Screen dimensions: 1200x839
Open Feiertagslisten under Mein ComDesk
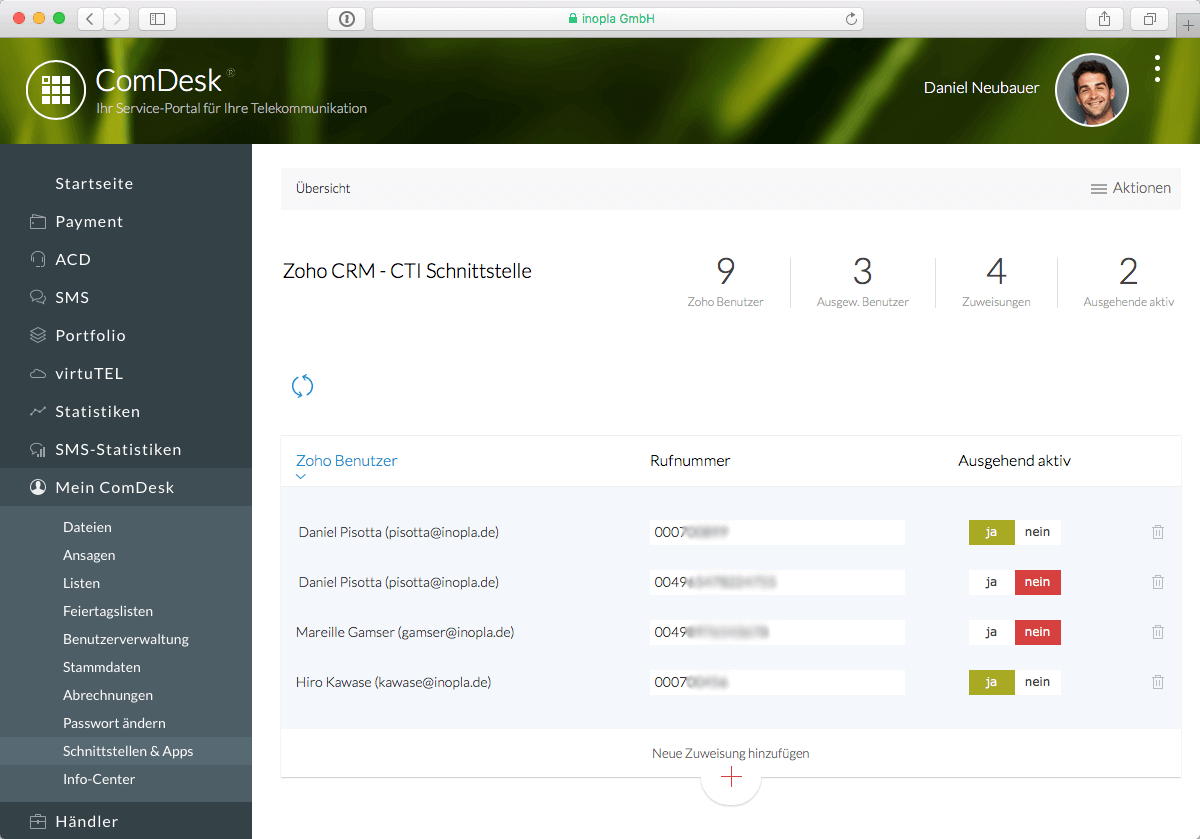108,611
